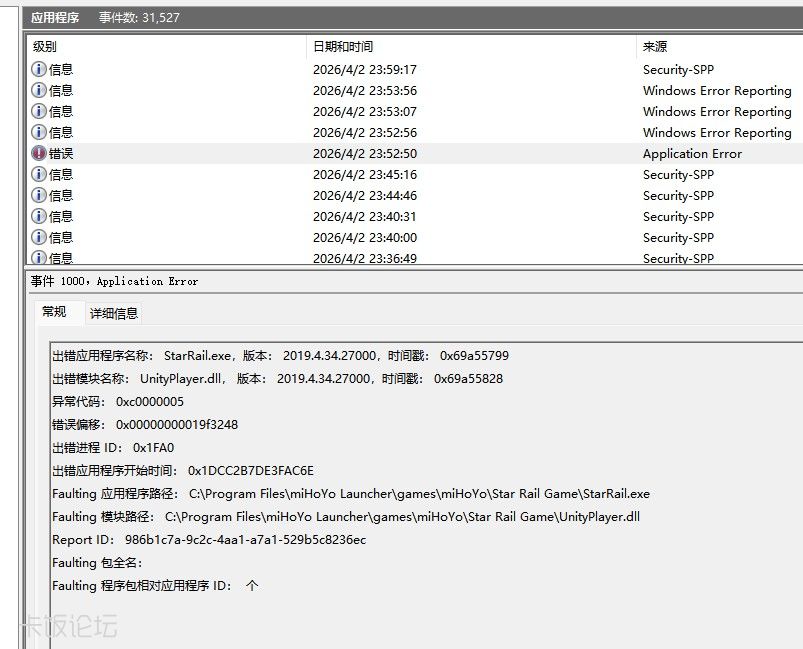Select the Security-SPP entry at 23:40:00
Screen dimensions: 803x649
click(x=678, y=238)
